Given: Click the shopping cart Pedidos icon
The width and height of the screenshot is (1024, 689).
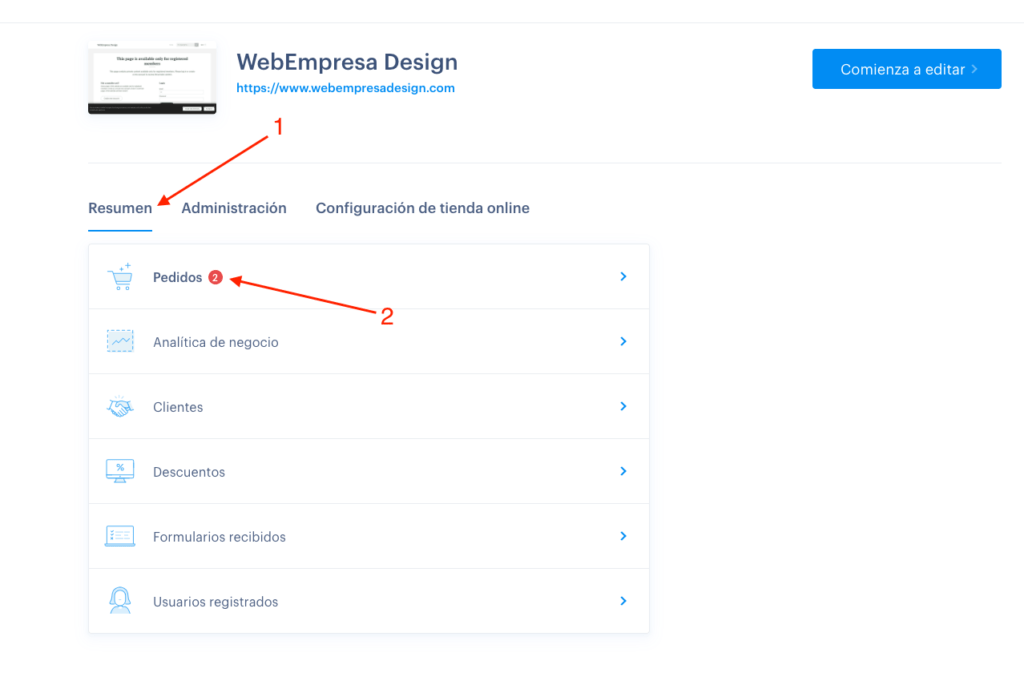Looking at the screenshot, I should tap(120, 276).
